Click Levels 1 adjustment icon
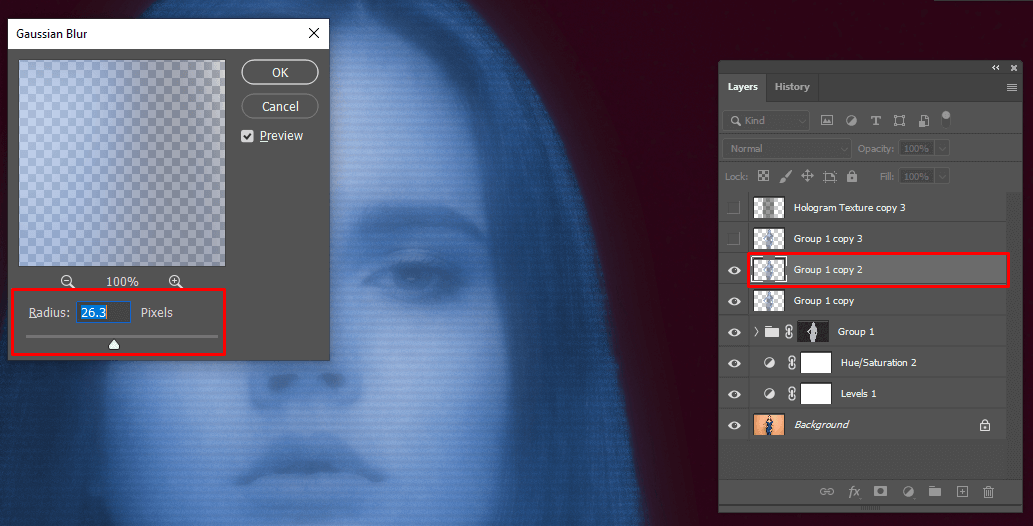1033x526 pixels. (x=769, y=394)
